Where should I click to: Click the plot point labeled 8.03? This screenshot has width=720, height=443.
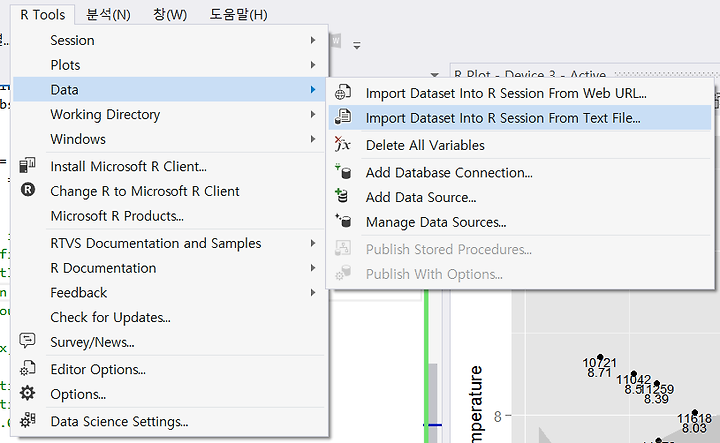coord(695,413)
